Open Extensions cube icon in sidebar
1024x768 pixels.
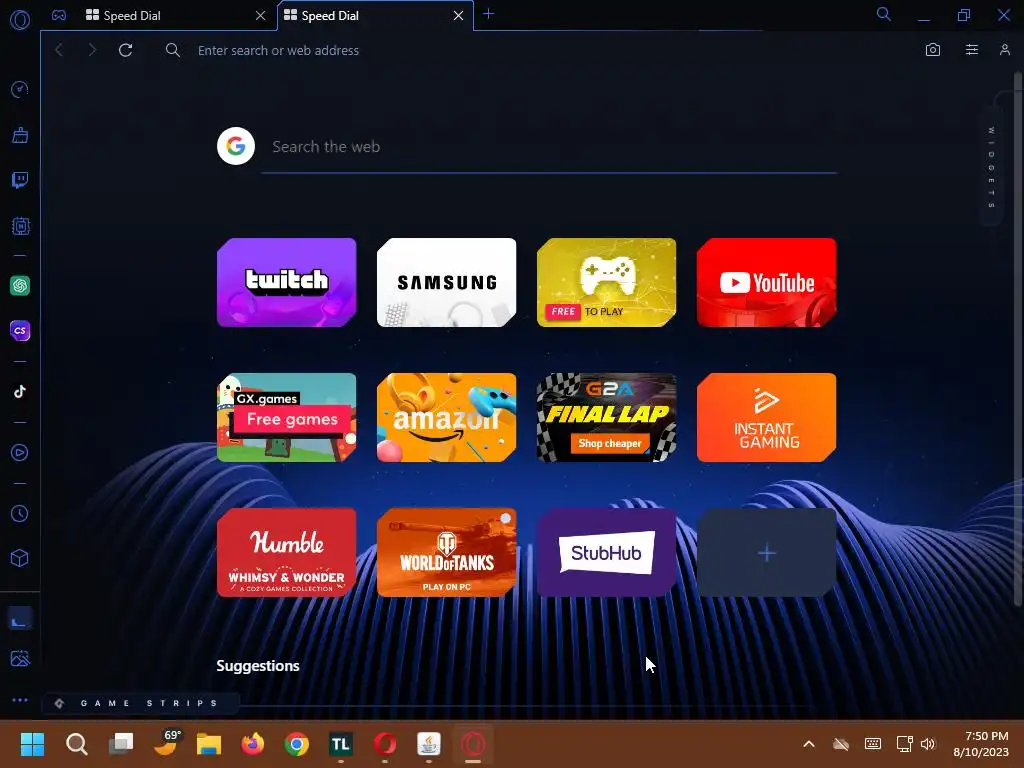[x=20, y=558]
